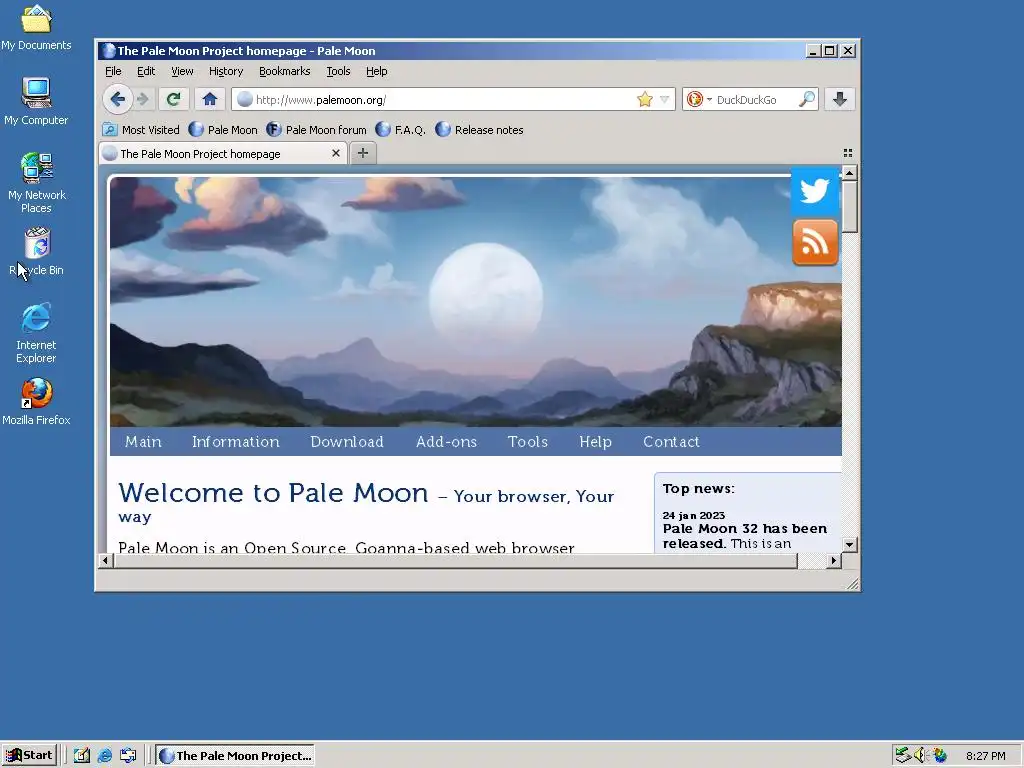Click Pale Moon Project taskbar button
This screenshot has width=1024, height=768.
click(x=235, y=756)
